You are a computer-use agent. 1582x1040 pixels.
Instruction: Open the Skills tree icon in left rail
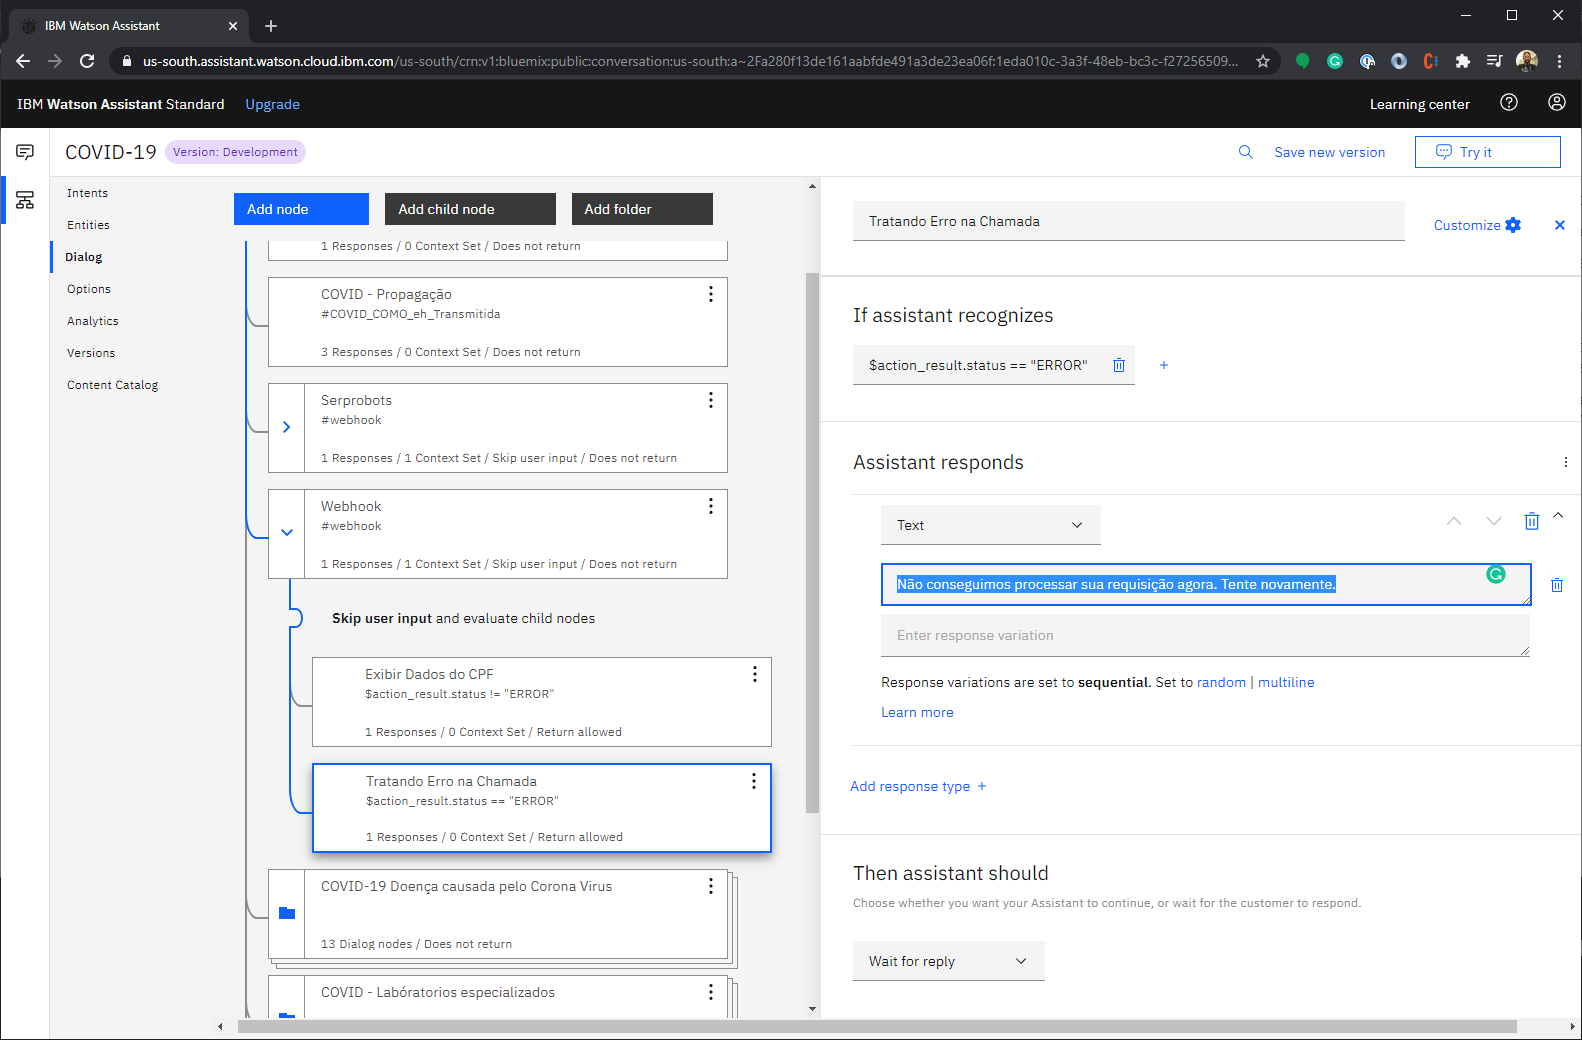(x=25, y=200)
